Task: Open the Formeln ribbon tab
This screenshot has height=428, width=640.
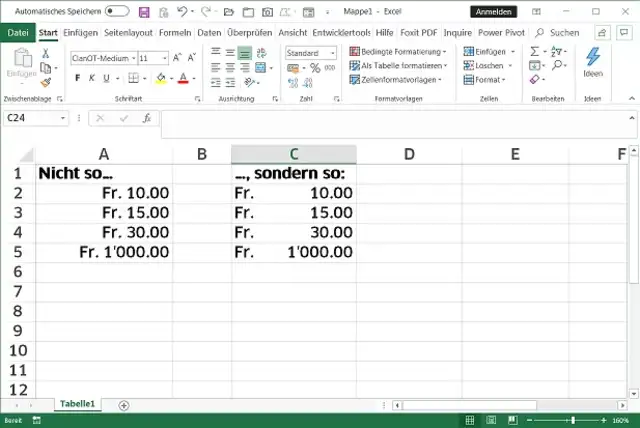Action: coord(175,32)
